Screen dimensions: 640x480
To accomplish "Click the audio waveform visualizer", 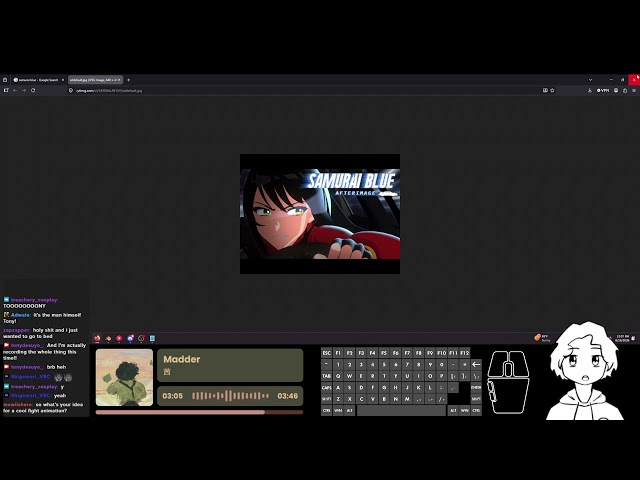I will click(x=231, y=396).
